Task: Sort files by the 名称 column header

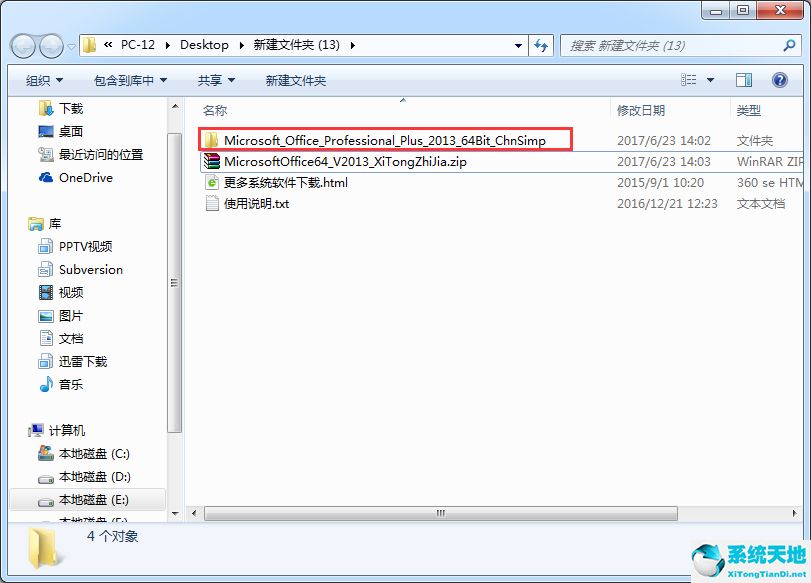Action: [x=215, y=110]
